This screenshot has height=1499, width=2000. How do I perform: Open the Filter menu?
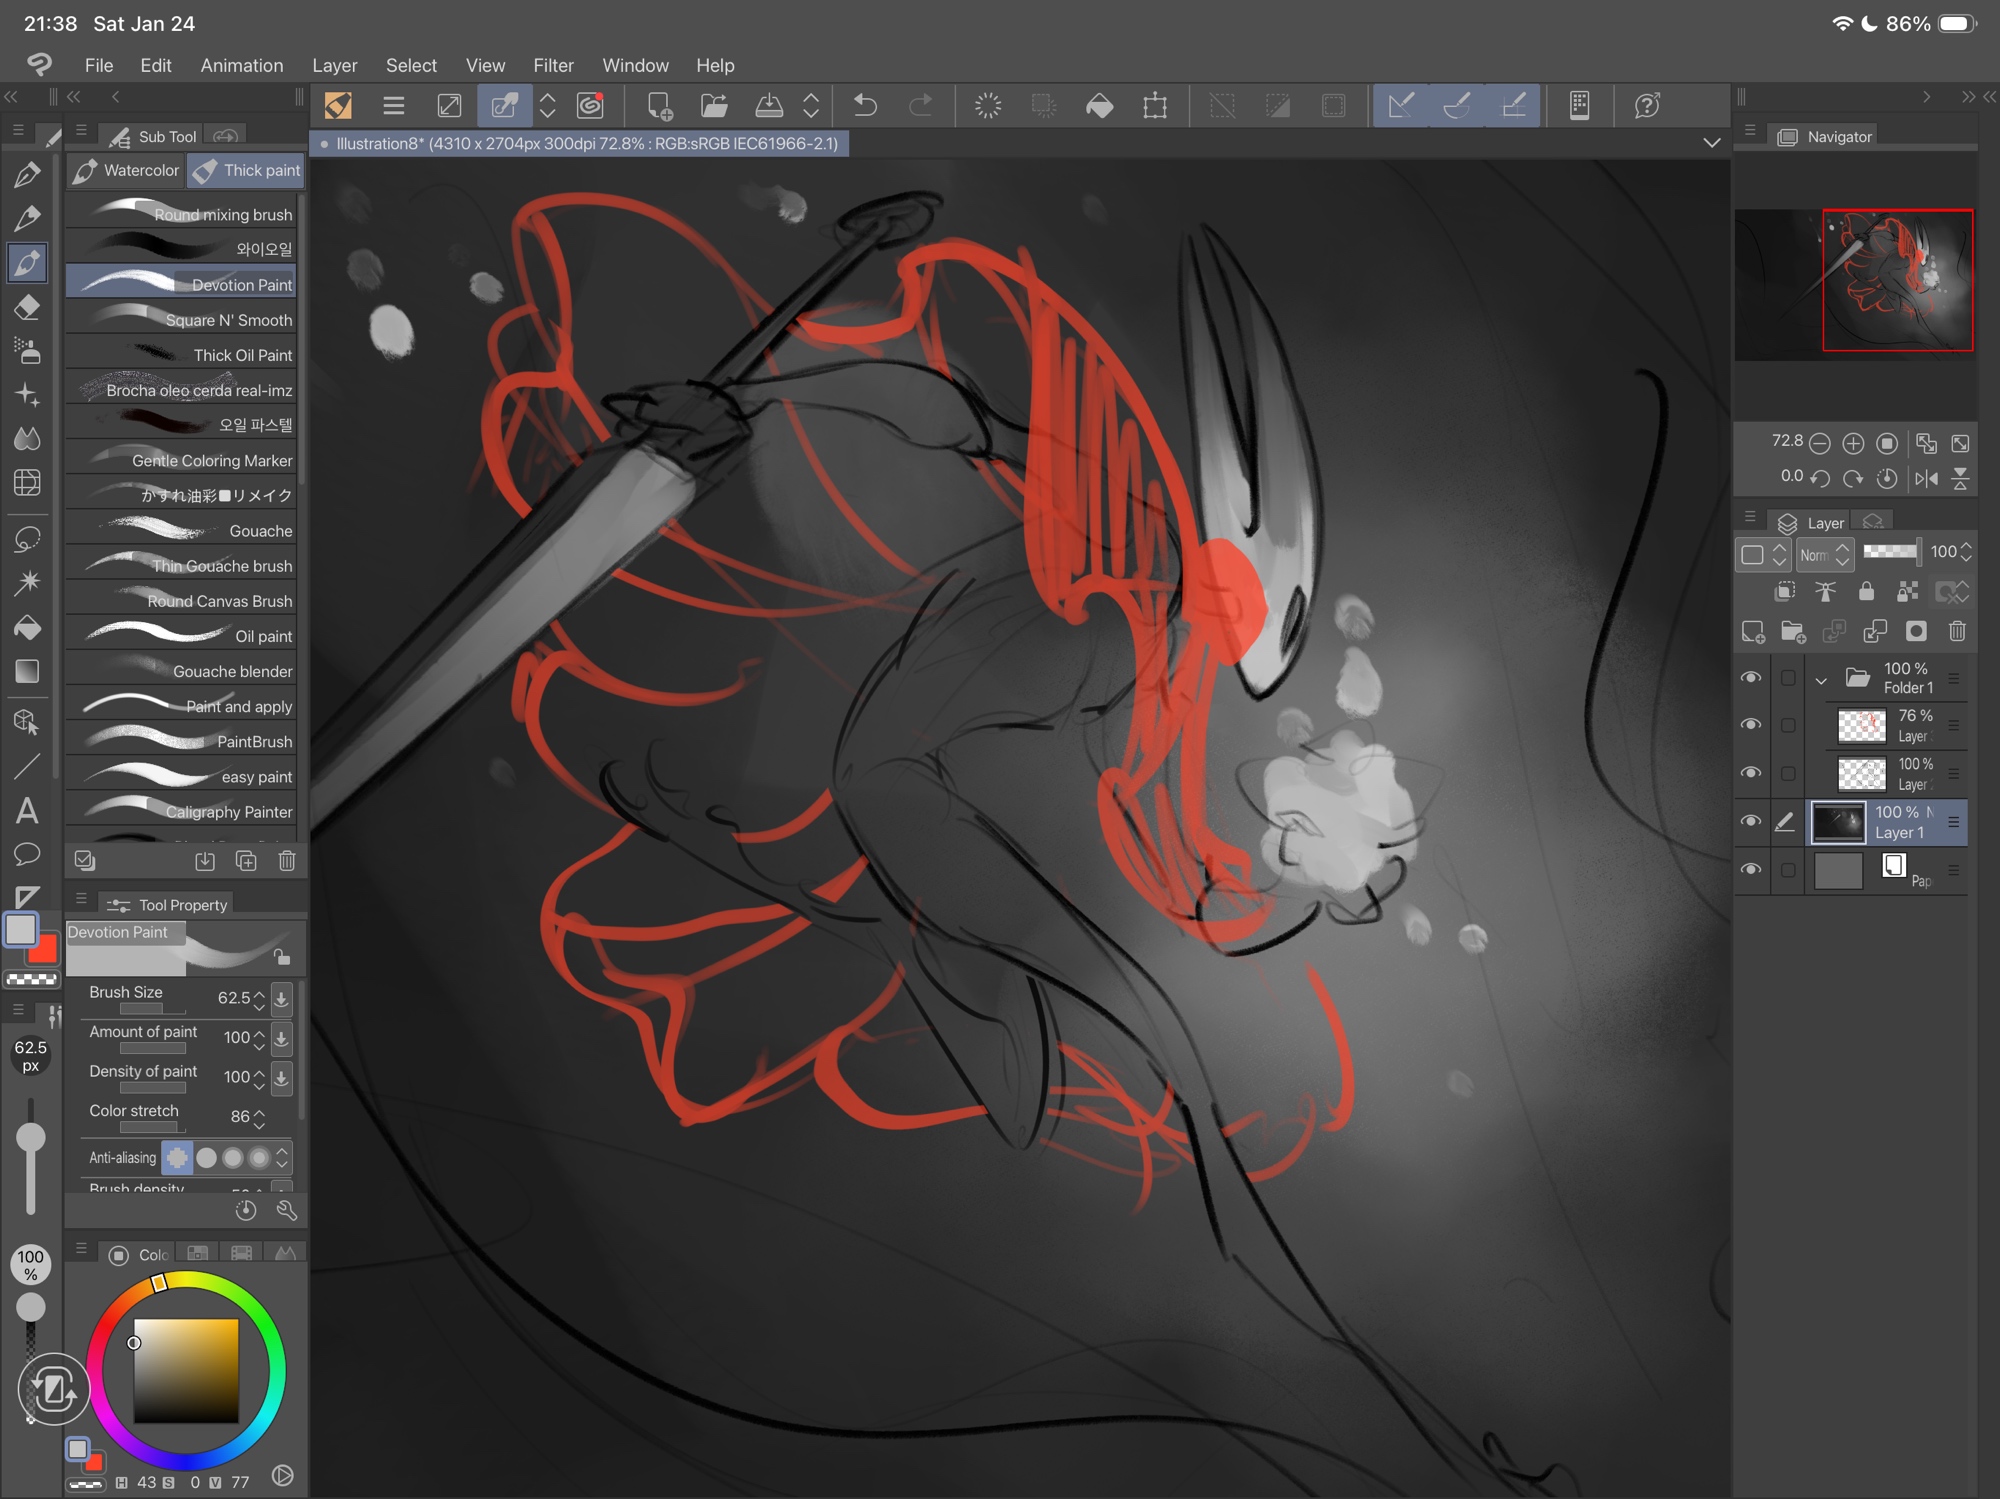point(553,65)
